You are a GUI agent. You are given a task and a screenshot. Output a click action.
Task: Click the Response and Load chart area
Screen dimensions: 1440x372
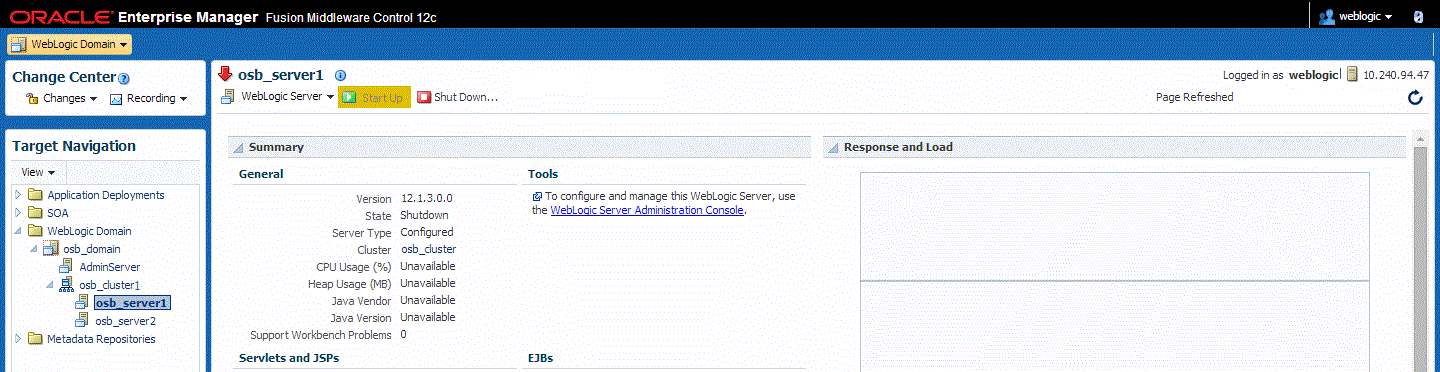pyautogui.click(x=1114, y=272)
